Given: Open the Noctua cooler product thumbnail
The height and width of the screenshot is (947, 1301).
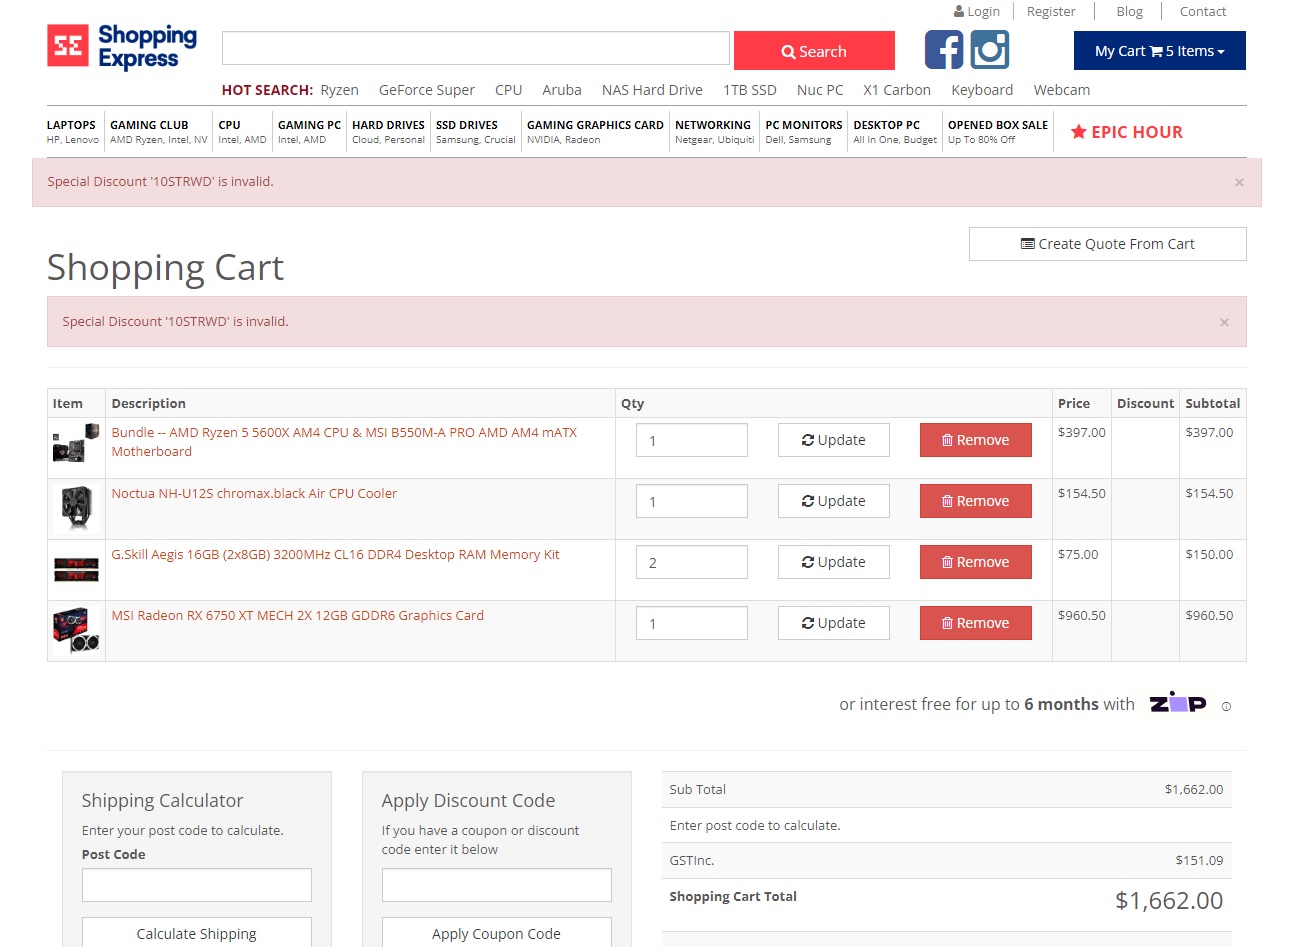Looking at the screenshot, I should 76,508.
